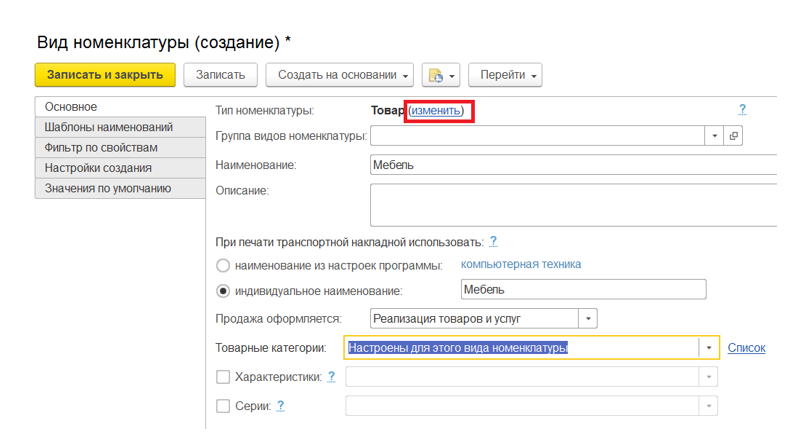Click the Записать и закрыть button
793x439 pixels.
click(x=105, y=75)
